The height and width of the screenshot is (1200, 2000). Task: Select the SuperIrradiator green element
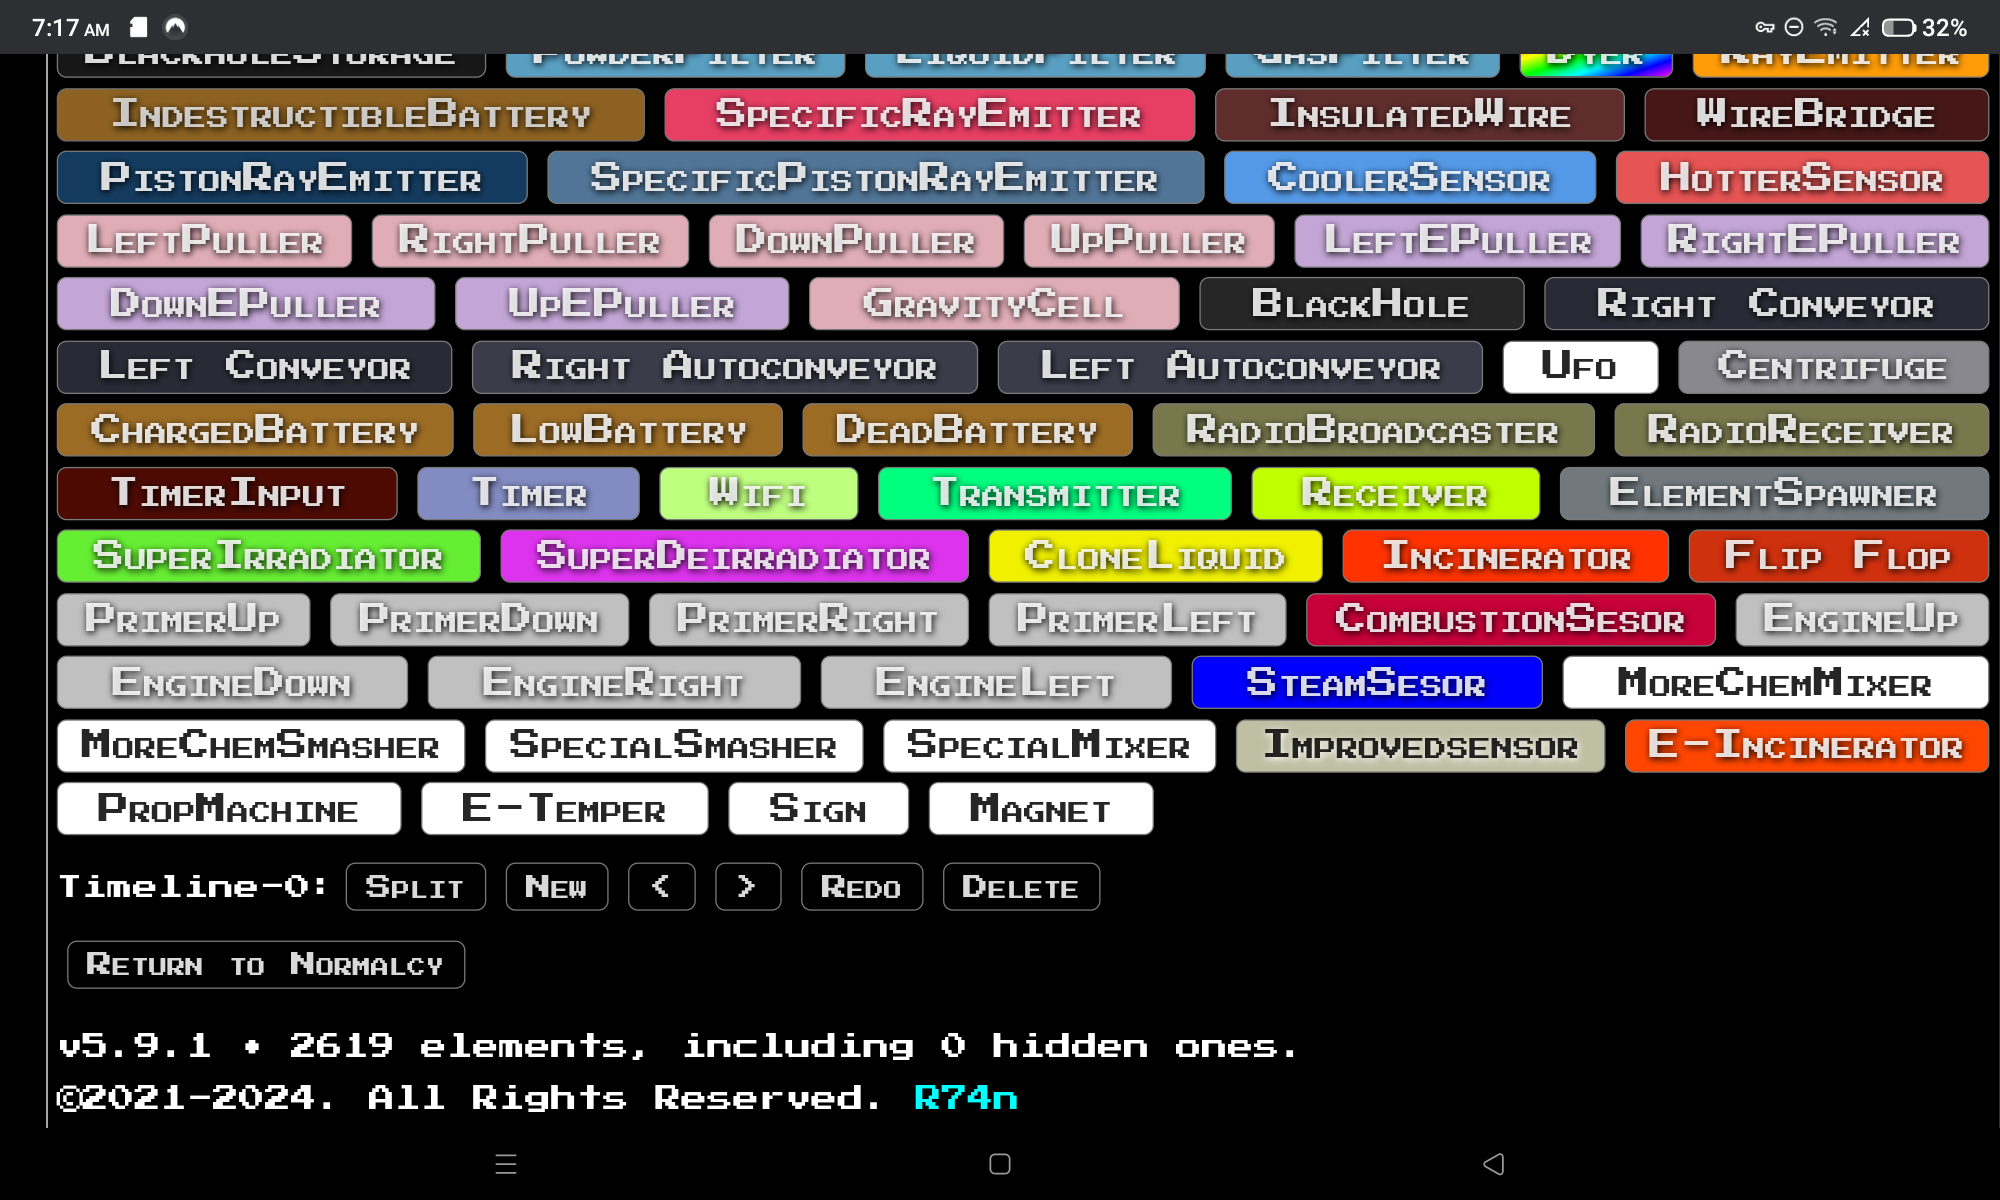pyautogui.click(x=268, y=557)
